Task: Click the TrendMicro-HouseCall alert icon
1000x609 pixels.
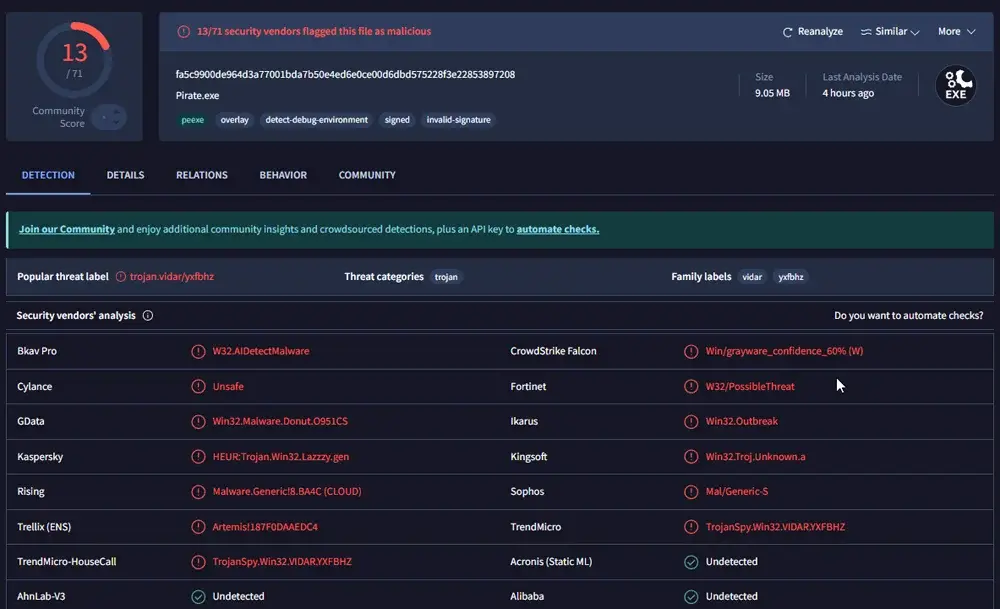Action: click(198, 562)
